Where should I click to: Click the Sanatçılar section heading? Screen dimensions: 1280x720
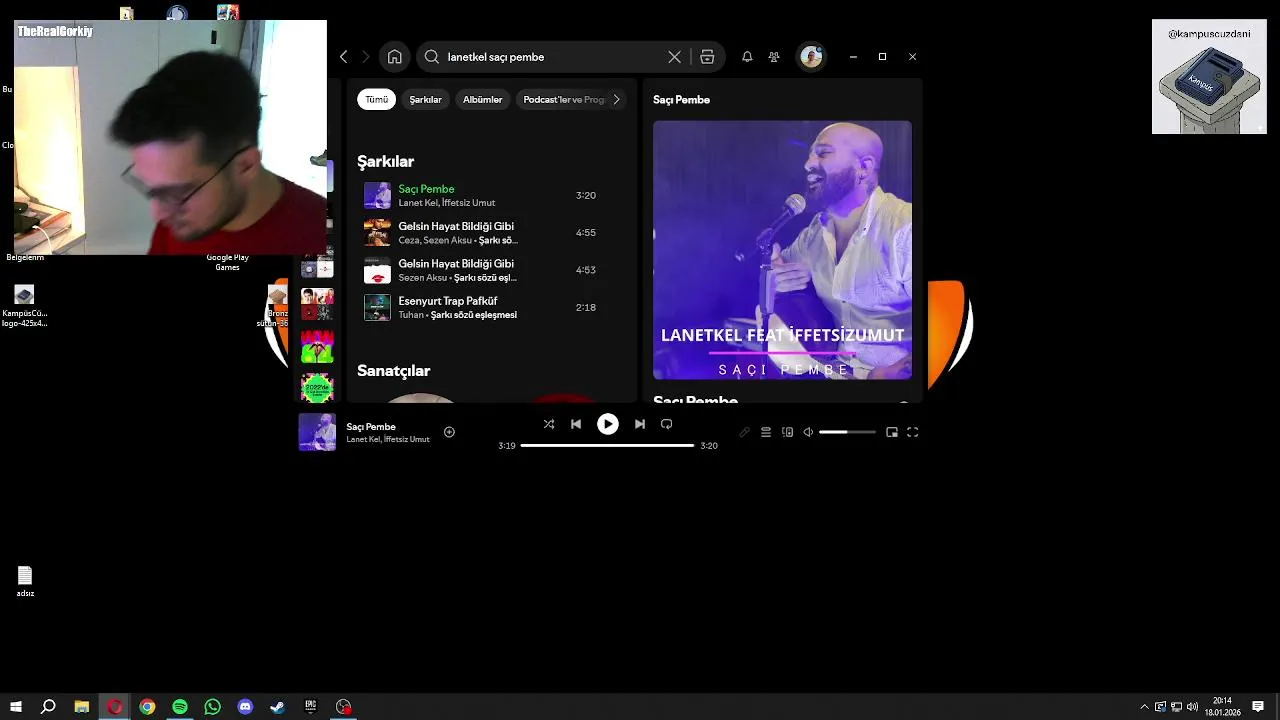(x=393, y=371)
